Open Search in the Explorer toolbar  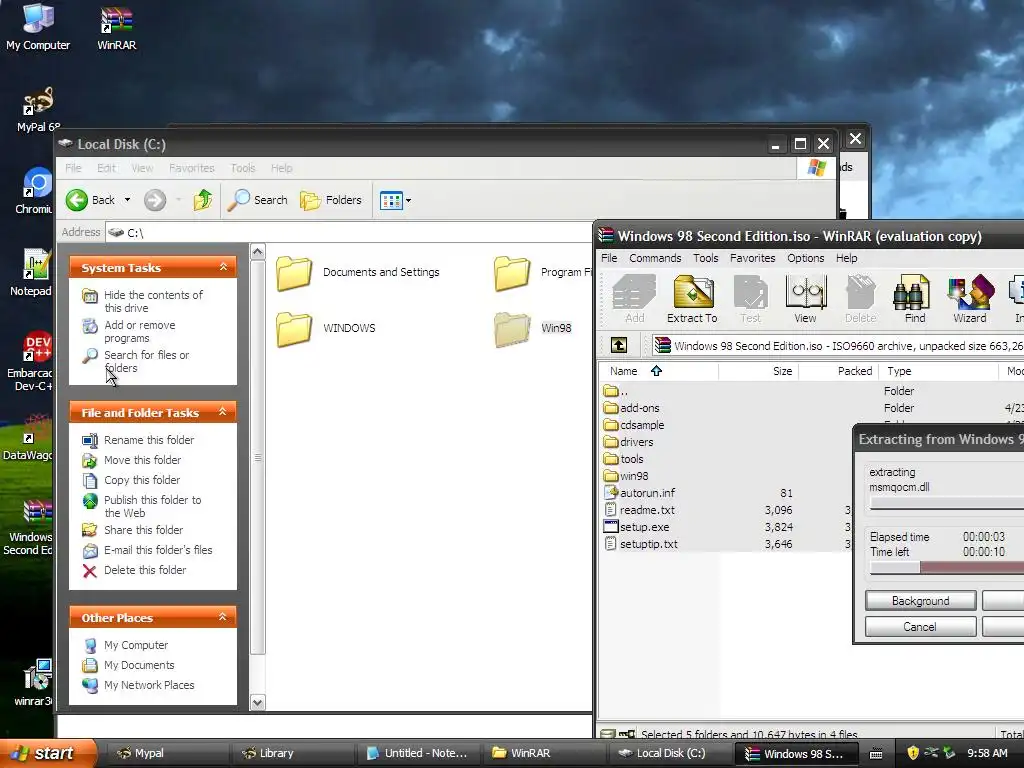(257, 200)
